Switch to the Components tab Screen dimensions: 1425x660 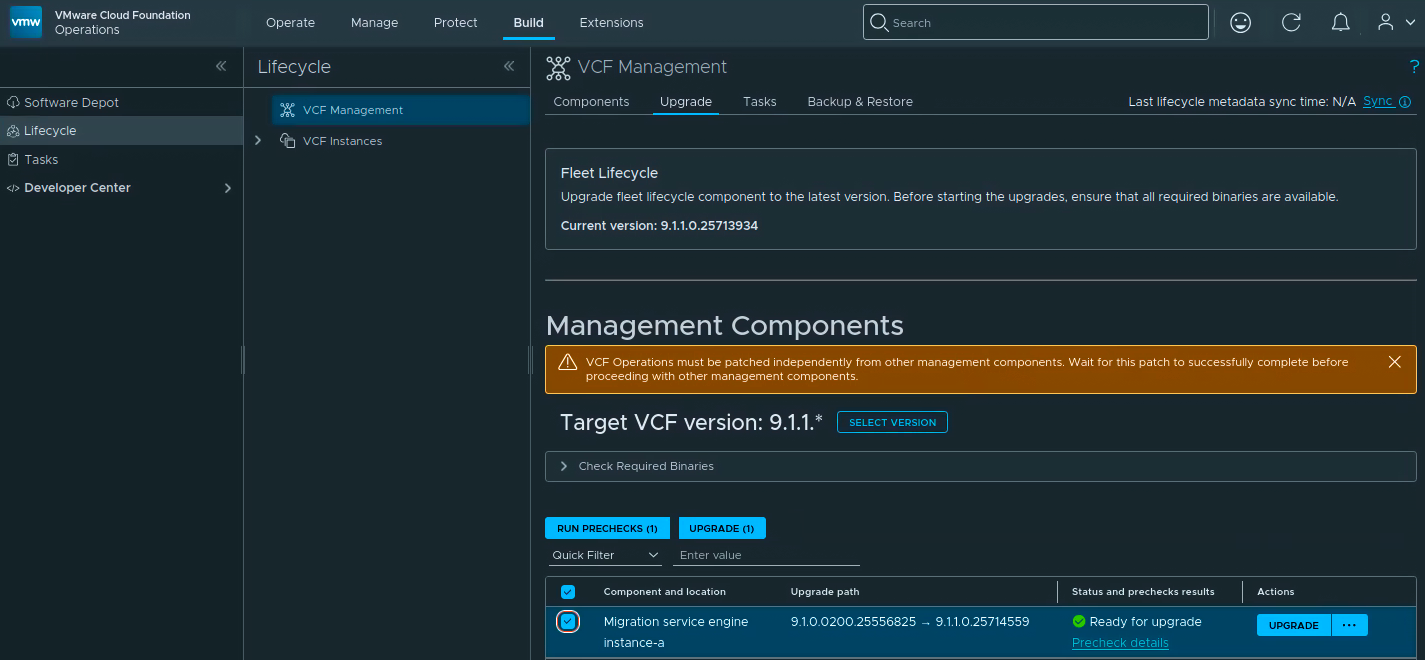pyautogui.click(x=591, y=102)
